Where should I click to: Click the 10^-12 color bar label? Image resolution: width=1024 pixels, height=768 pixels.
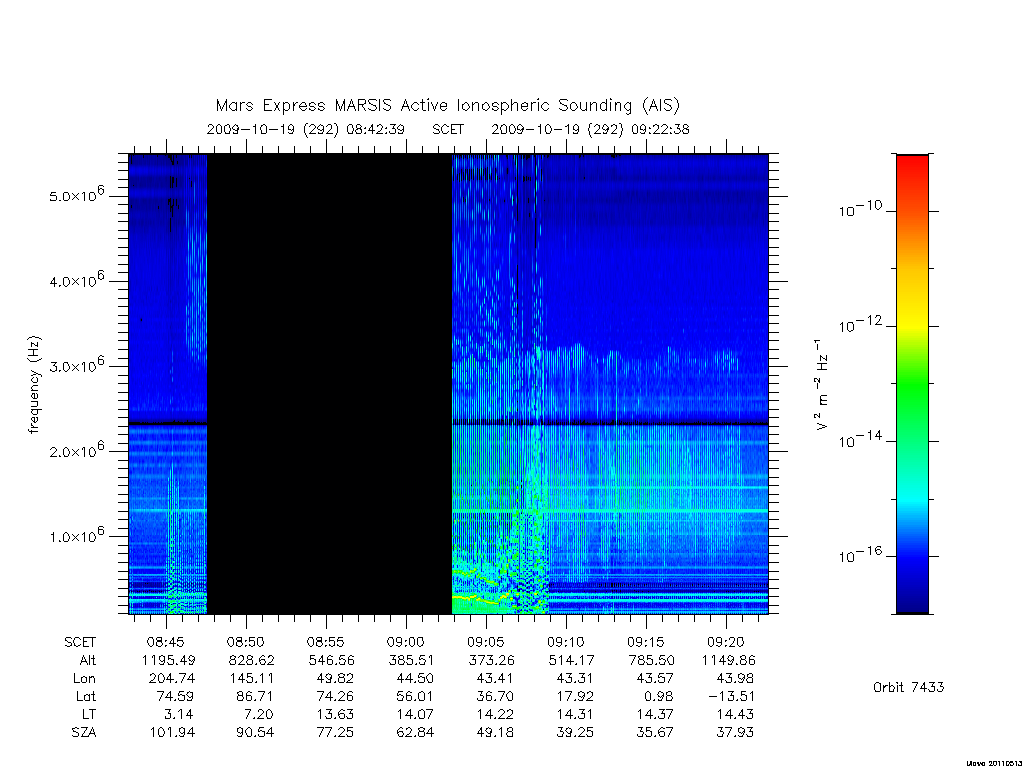coord(861,325)
